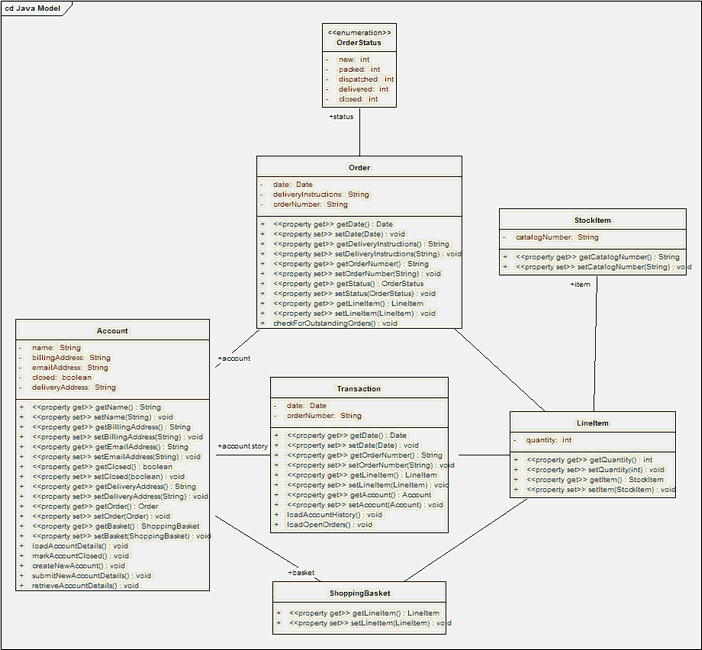Click the 'deliveryAddress: String' attribute in Account

pyautogui.click(x=74, y=387)
